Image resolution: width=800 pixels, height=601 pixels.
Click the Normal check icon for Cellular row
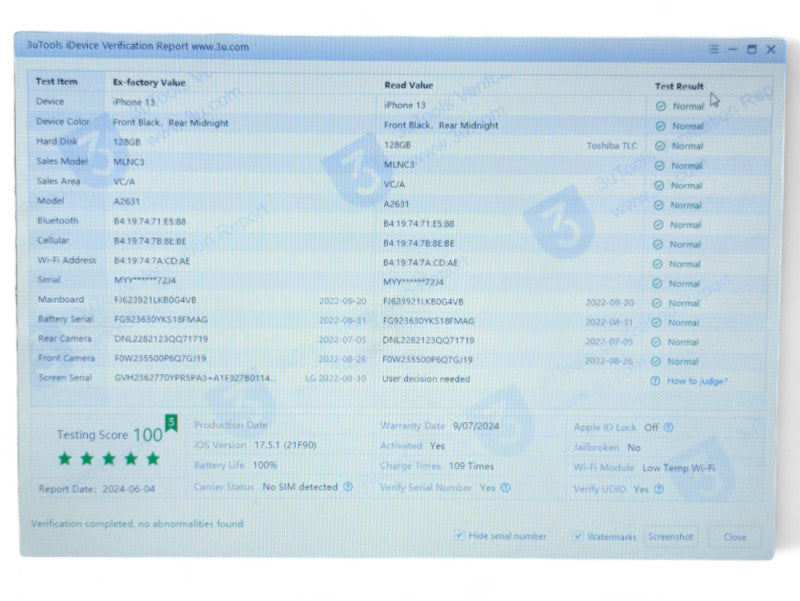pos(658,244)
